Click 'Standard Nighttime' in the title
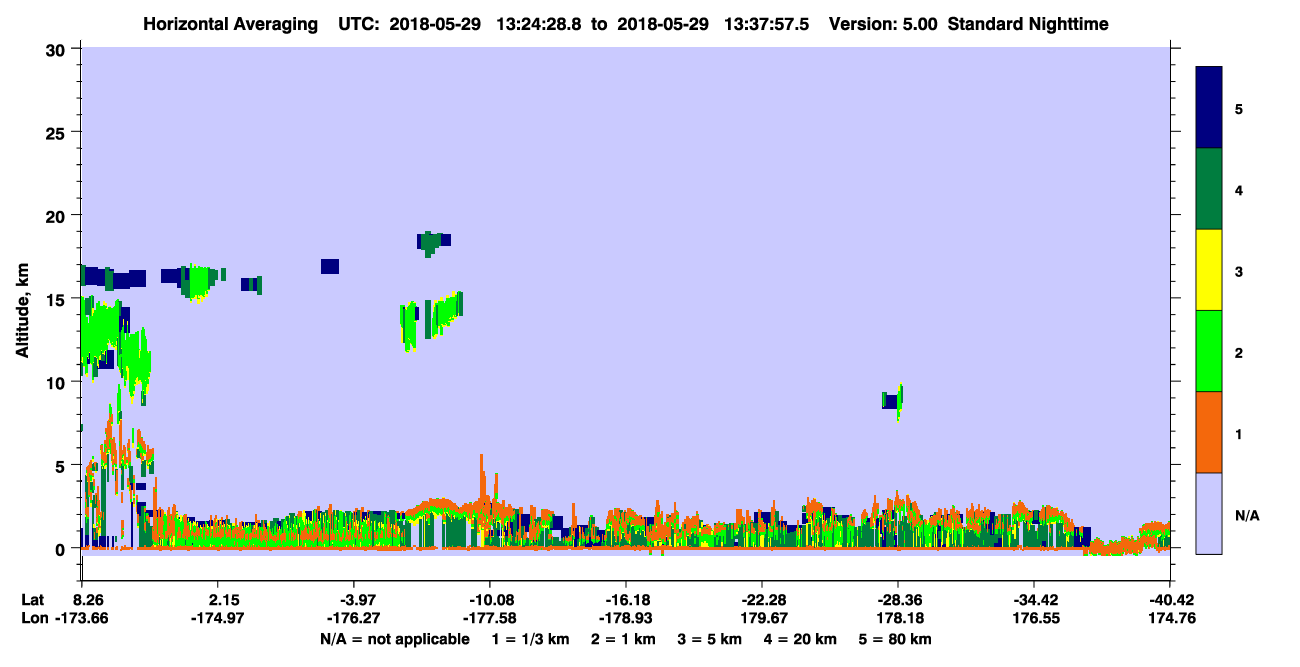1300x667 pixels. tap(1029, 23)
